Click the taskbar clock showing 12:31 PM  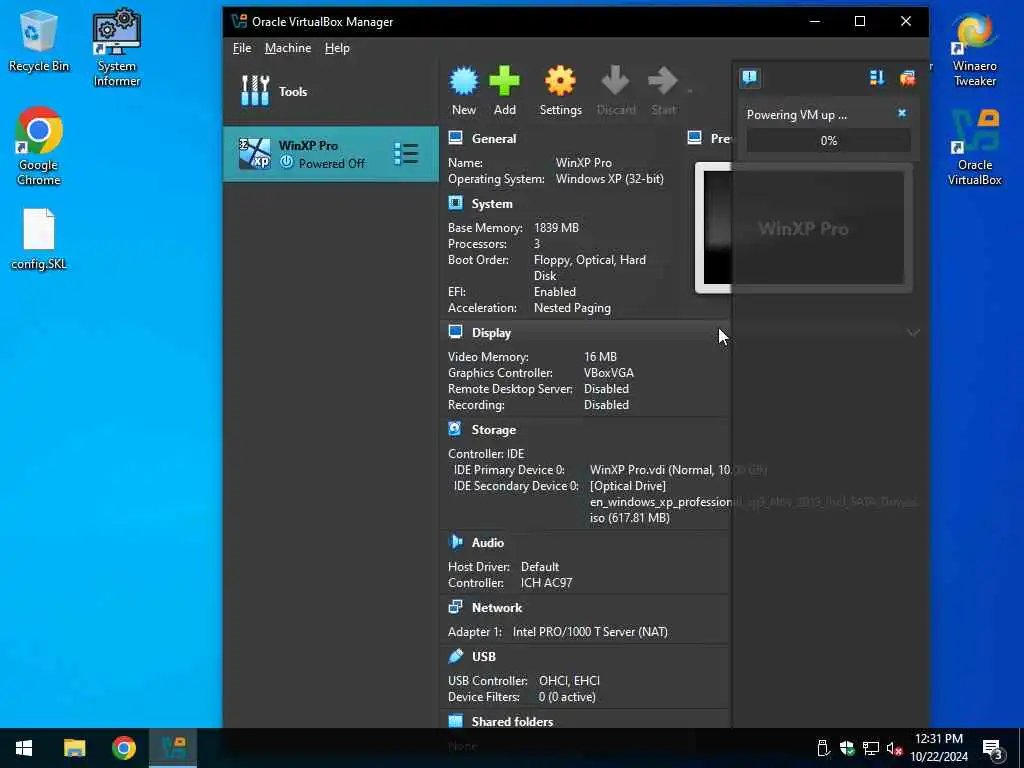coord(939,748)
